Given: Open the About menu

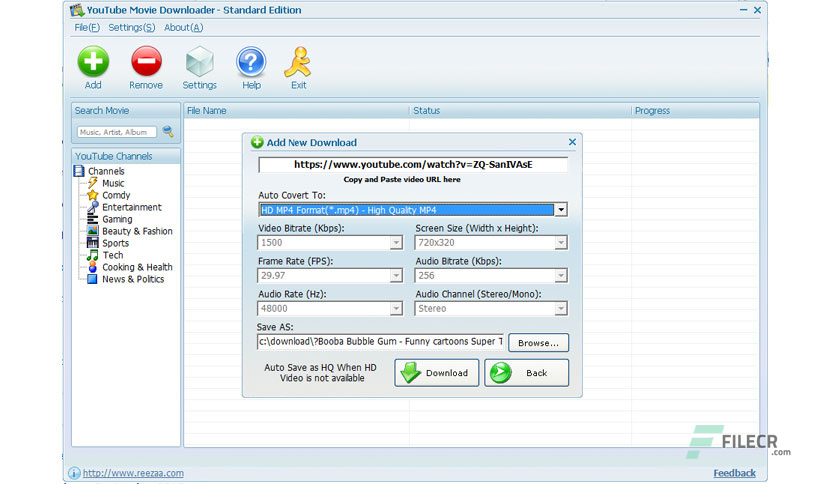Looking at the screenshot, I should tap(183, 27).
